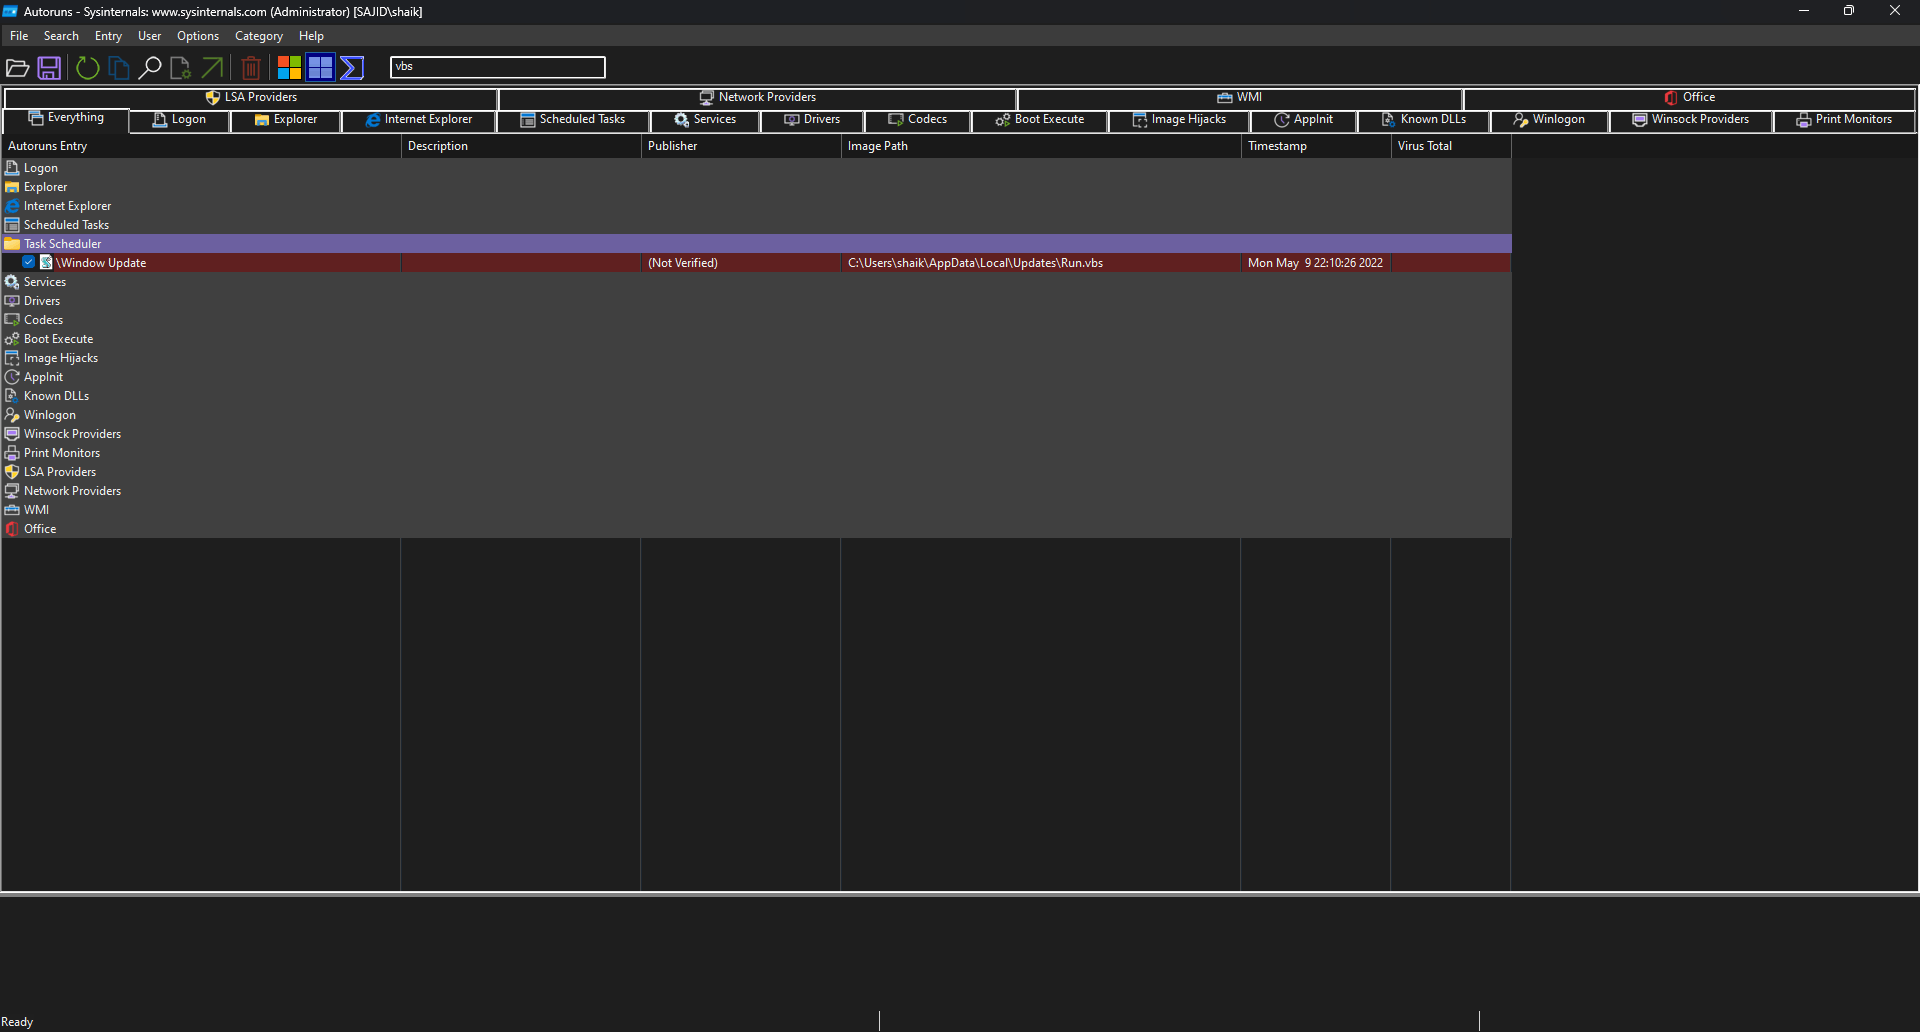Click the Window Update script file icon
Viewport: 1920px width, 1032px height.
point(46,262)
